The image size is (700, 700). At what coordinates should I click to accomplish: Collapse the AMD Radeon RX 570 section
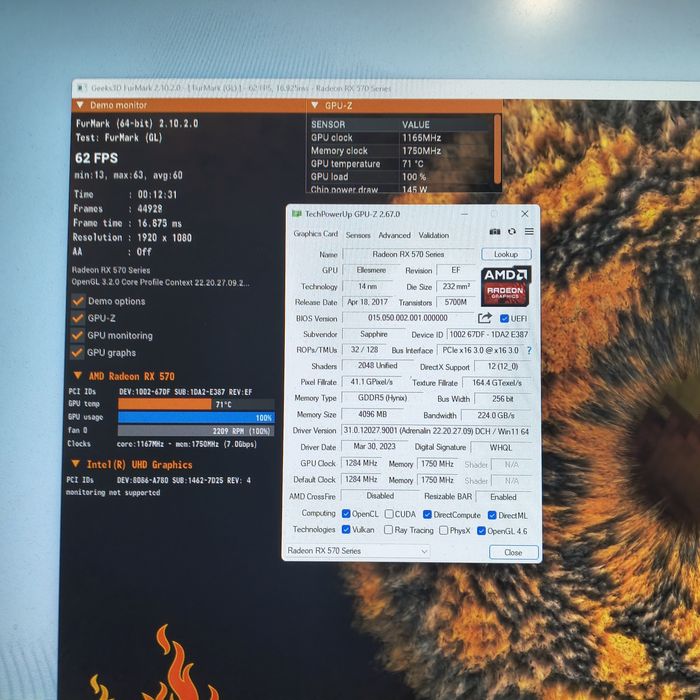78,375
